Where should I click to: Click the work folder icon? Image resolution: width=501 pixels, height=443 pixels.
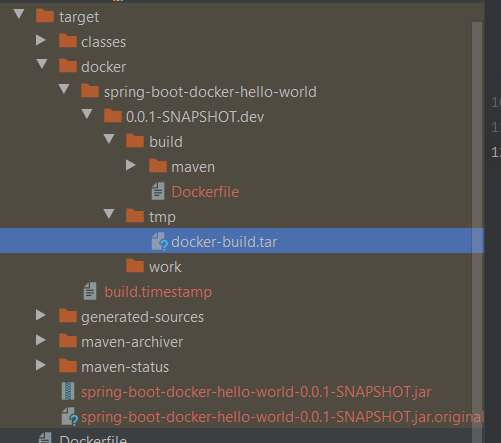[x=135, y=266]
